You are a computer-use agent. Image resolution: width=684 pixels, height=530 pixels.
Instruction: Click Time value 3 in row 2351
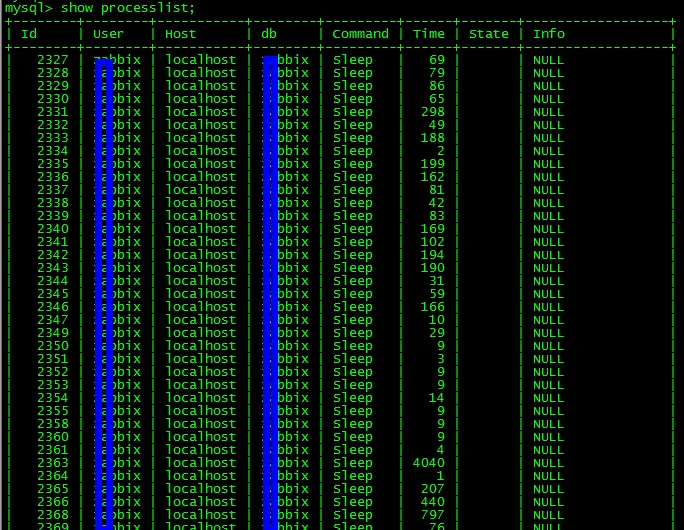point(441,359)
